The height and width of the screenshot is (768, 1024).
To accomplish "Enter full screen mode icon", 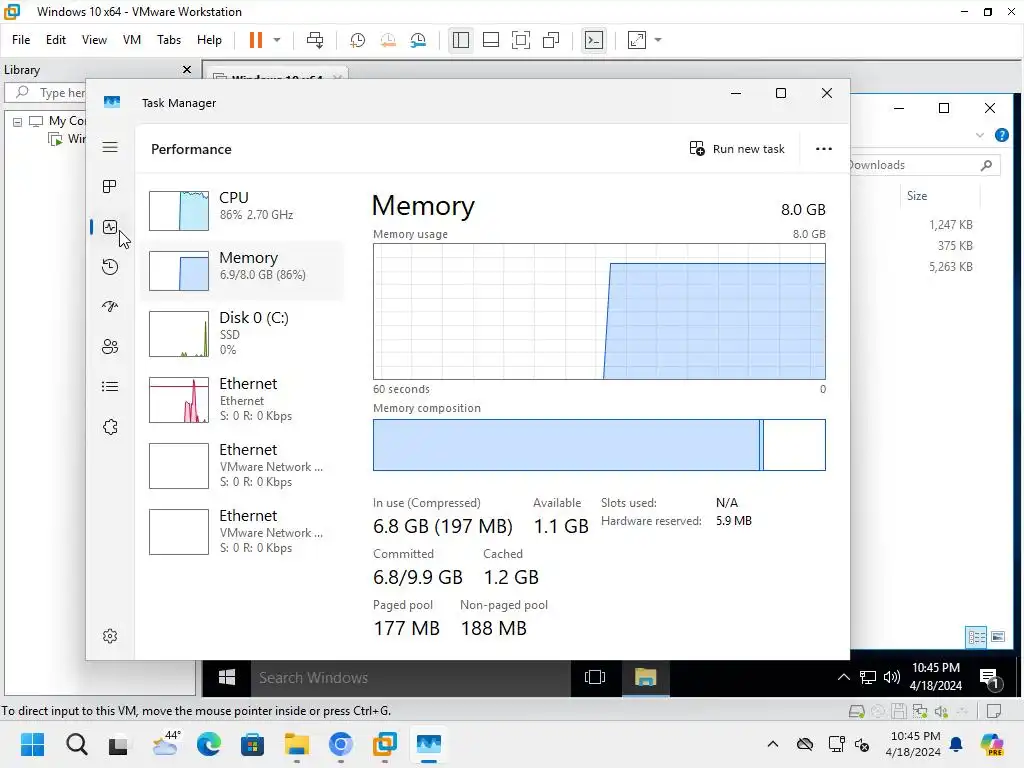I will 520,40.
